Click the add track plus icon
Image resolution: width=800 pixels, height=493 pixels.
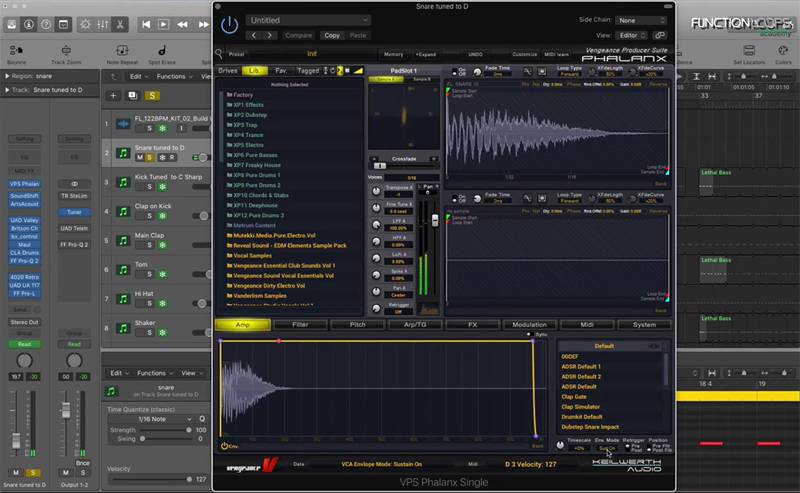coord(115,95)
